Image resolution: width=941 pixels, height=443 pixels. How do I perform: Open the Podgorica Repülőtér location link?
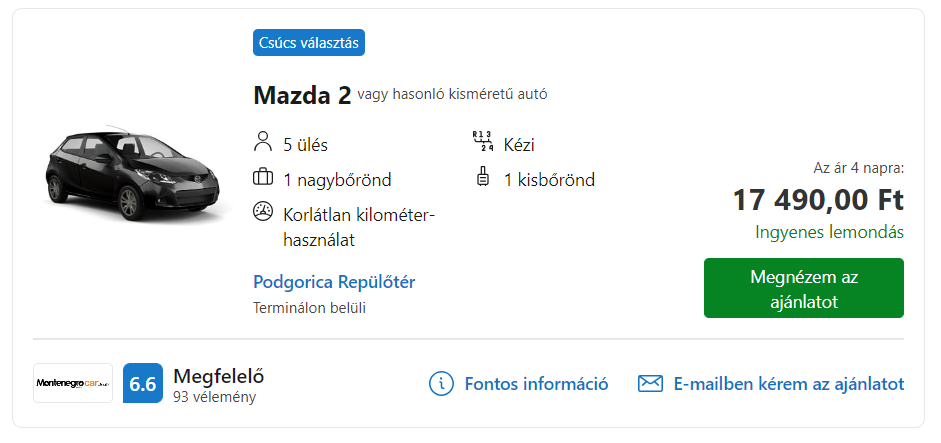pyautogui.click(x=334, y=282)
